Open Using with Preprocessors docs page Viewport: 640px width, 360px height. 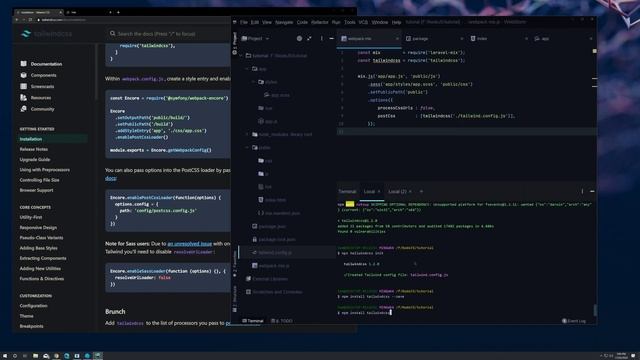pos(44,170)
